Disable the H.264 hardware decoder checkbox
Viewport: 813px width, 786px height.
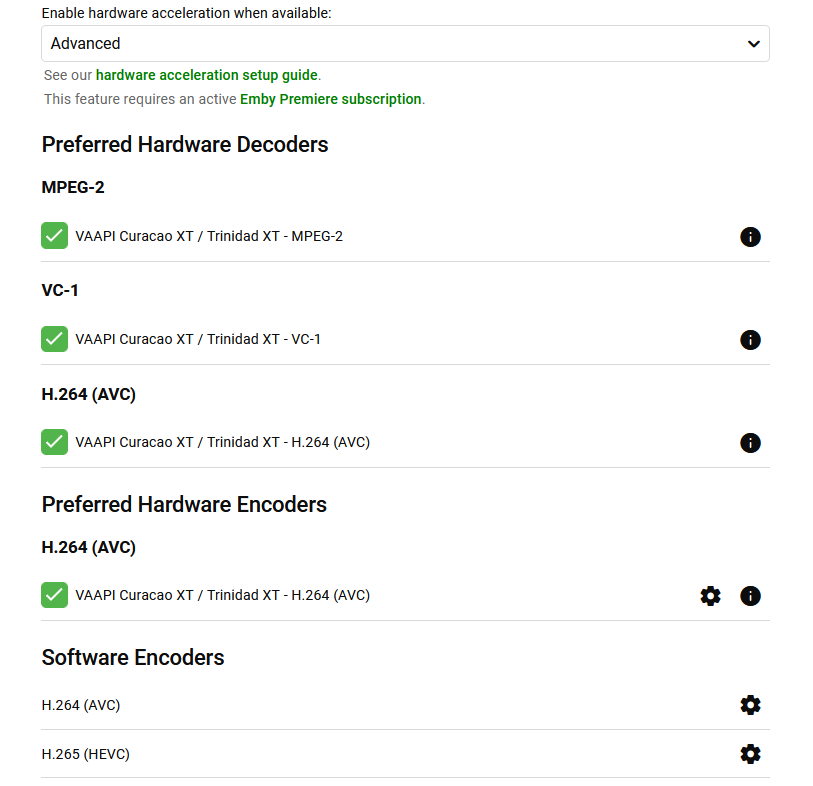click(x=55, y=442)
